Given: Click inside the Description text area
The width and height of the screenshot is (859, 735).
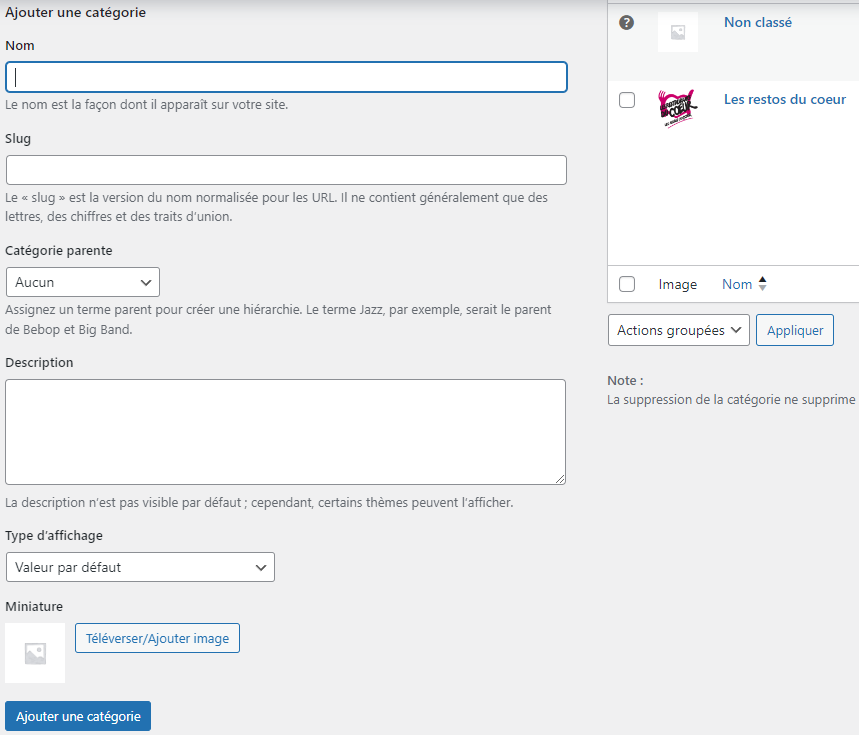Looking at the screenshot, I should point(285,431).
